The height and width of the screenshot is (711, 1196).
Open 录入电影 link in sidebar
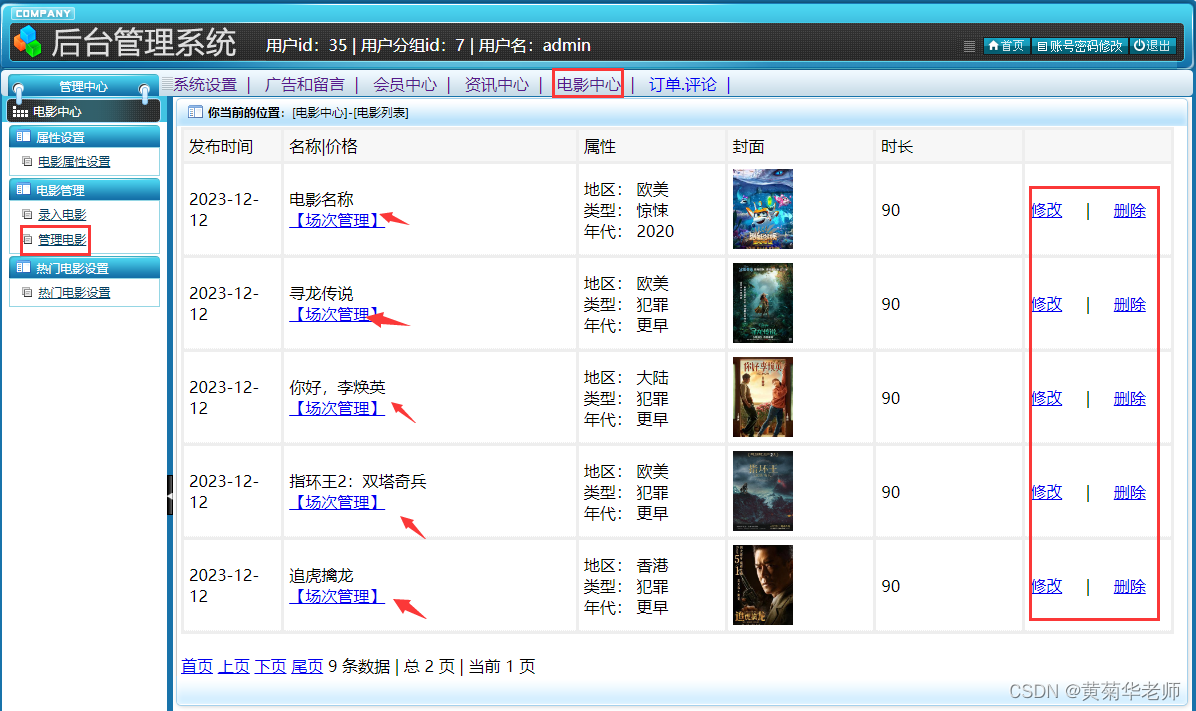(62, 214)
